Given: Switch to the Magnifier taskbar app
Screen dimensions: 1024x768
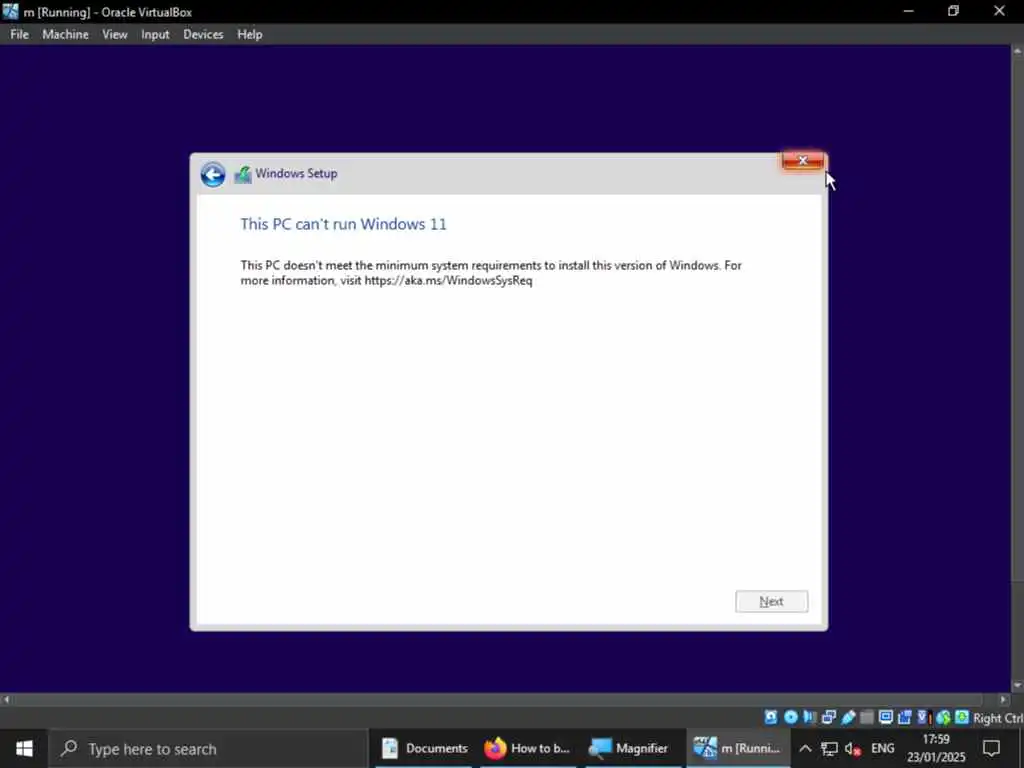Looking at the screenshot, I should 630,748.
